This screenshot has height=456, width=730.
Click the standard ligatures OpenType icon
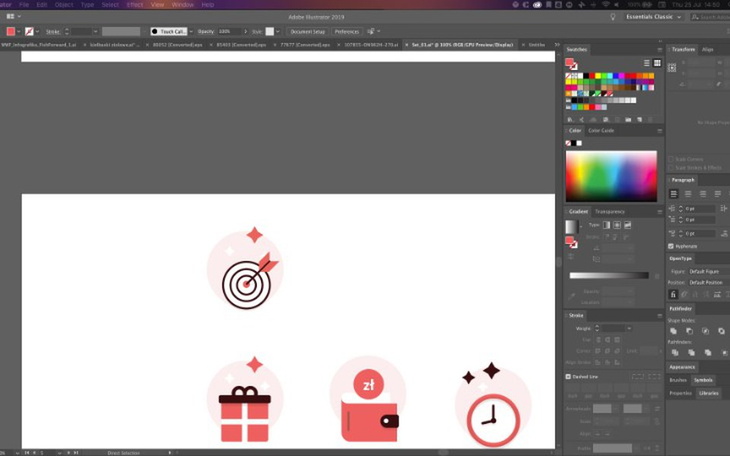coord(673,295)
